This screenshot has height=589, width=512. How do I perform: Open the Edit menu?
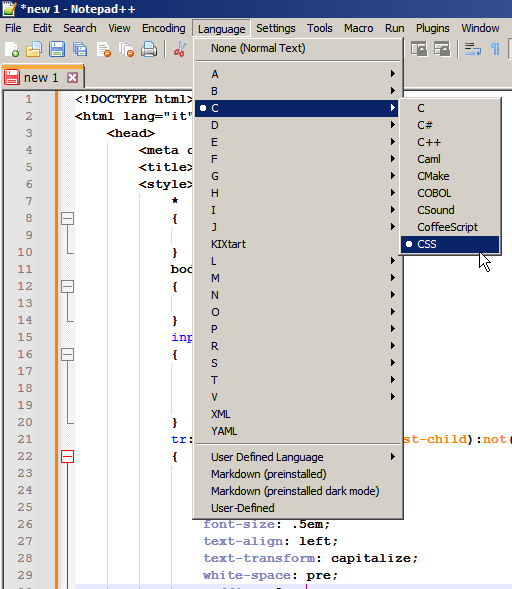[x=42, y=29]
